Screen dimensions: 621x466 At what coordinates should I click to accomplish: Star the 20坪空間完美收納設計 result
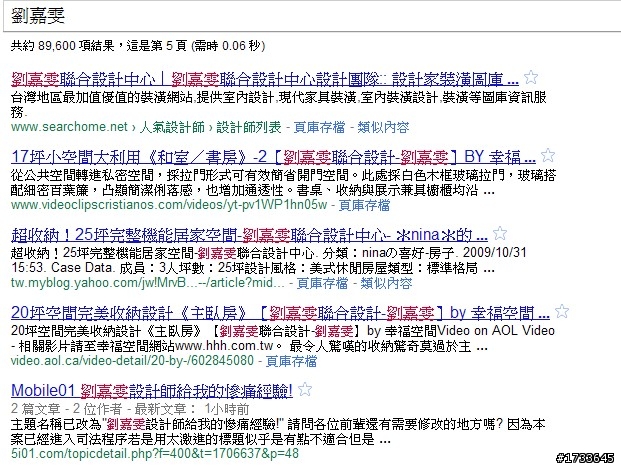click(x=562, y=311)
